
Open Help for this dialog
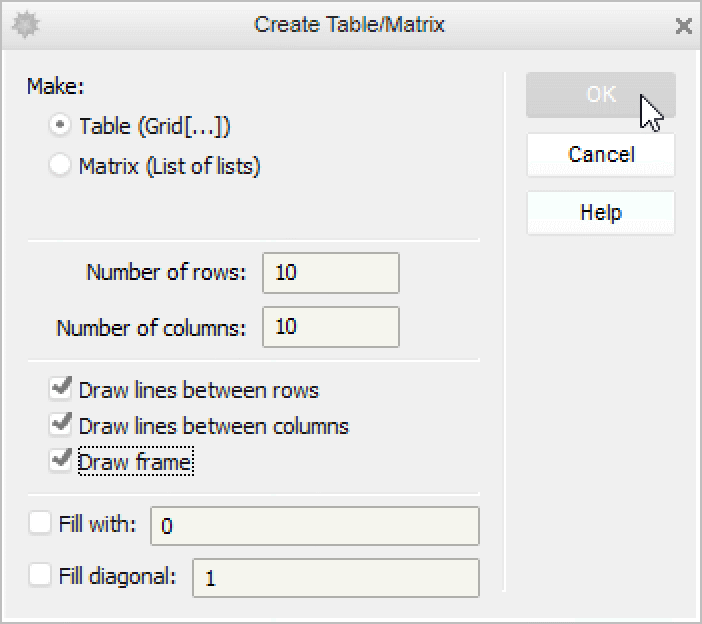600,213
